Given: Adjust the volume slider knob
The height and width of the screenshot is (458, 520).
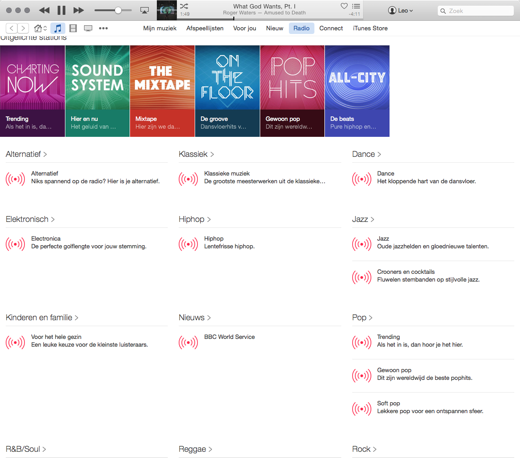Looking at the screenshot, I should click(118, 10).
